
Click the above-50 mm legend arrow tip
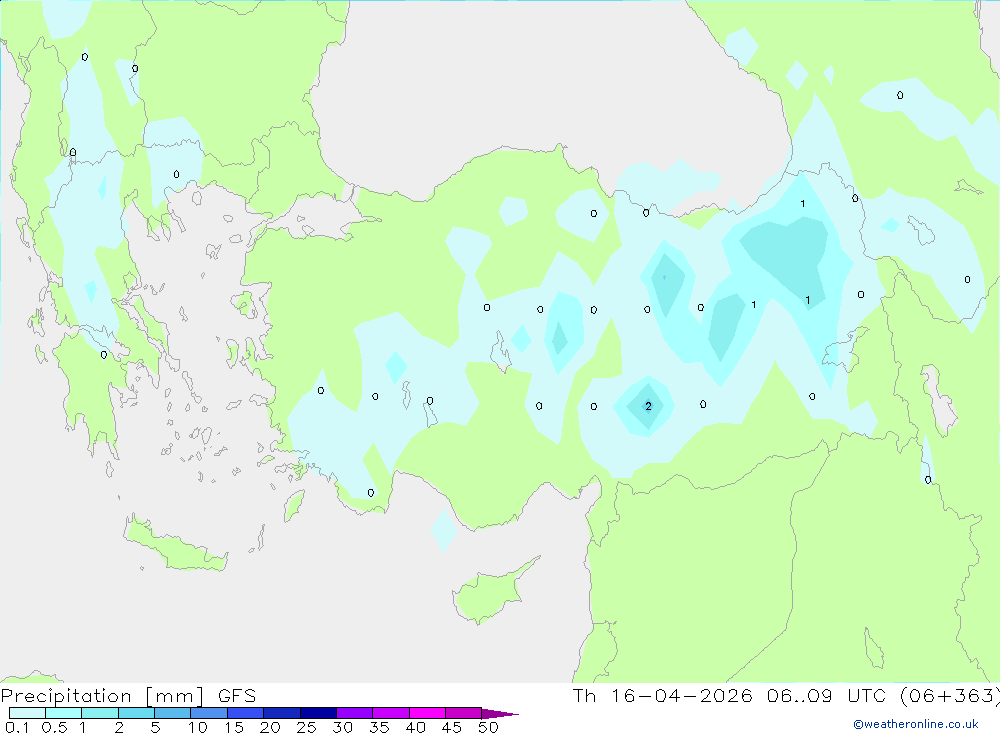(500, 714)
